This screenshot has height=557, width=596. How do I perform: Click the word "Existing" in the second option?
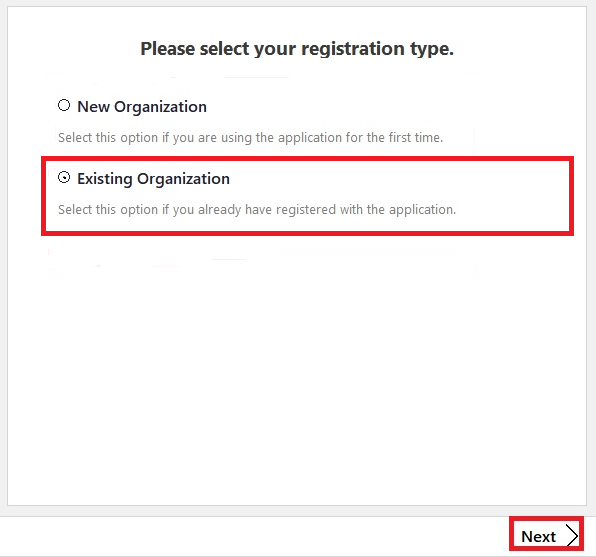105,179
